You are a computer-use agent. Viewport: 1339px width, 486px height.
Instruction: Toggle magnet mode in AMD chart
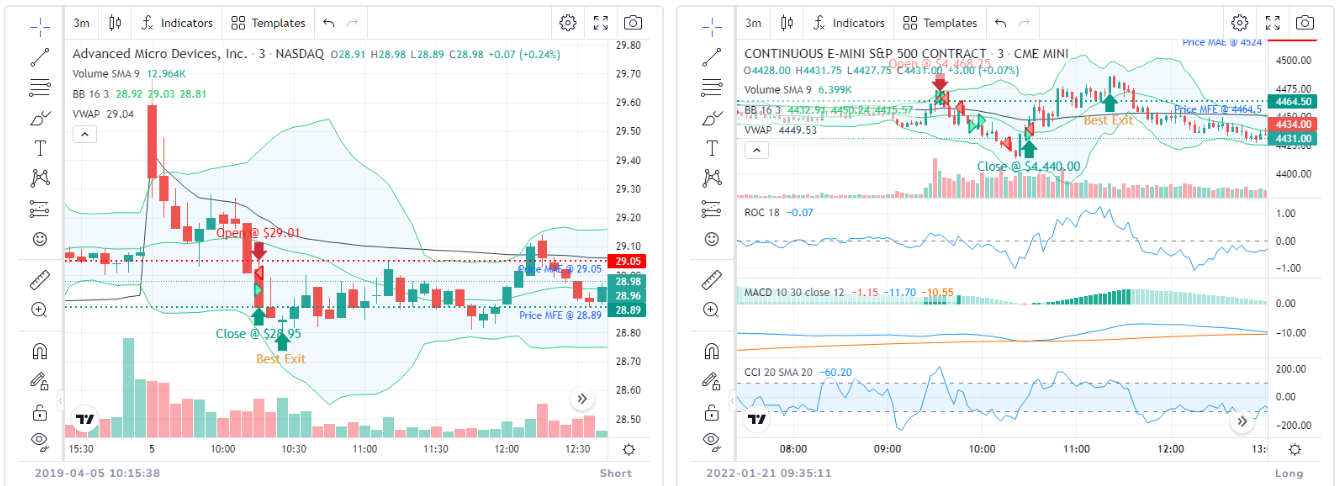tap(40, 351)
